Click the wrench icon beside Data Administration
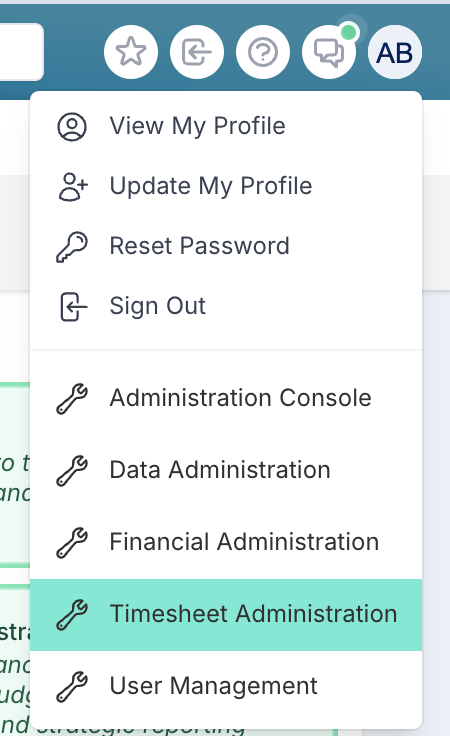450x736 pixels. coord(72,470)
